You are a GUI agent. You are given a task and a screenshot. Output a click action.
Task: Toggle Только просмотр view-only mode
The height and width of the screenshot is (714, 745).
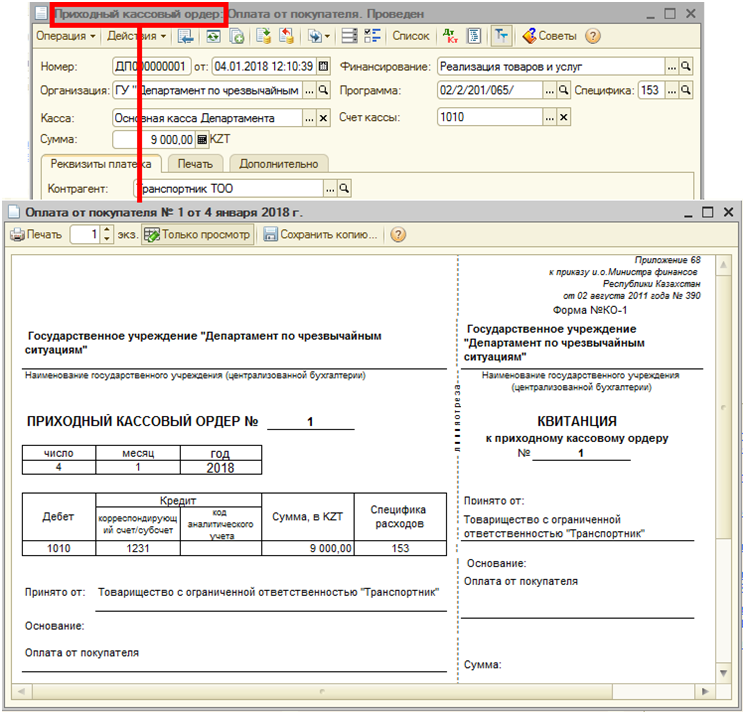(x=197, y=235)
